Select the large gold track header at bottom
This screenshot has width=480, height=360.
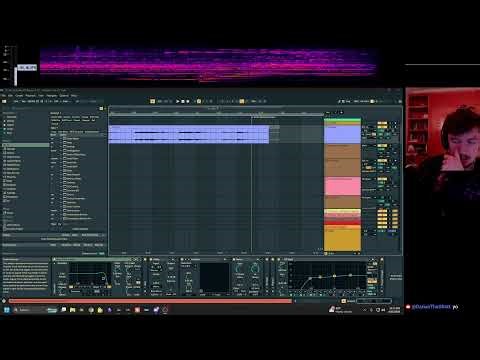point(342,239)
